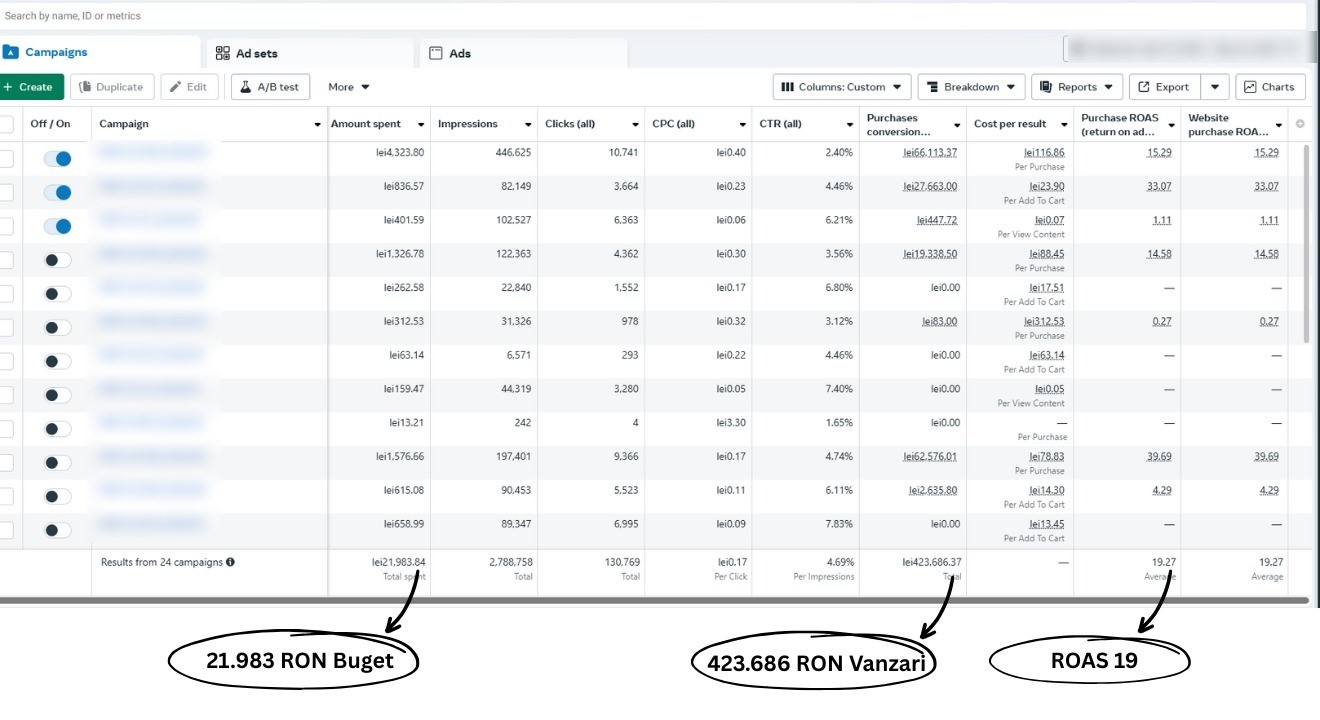This screenshot has height=720, width=1320.
Task: Open the purchase value lei62,576.01 link
Action: (x=930, y=457)
